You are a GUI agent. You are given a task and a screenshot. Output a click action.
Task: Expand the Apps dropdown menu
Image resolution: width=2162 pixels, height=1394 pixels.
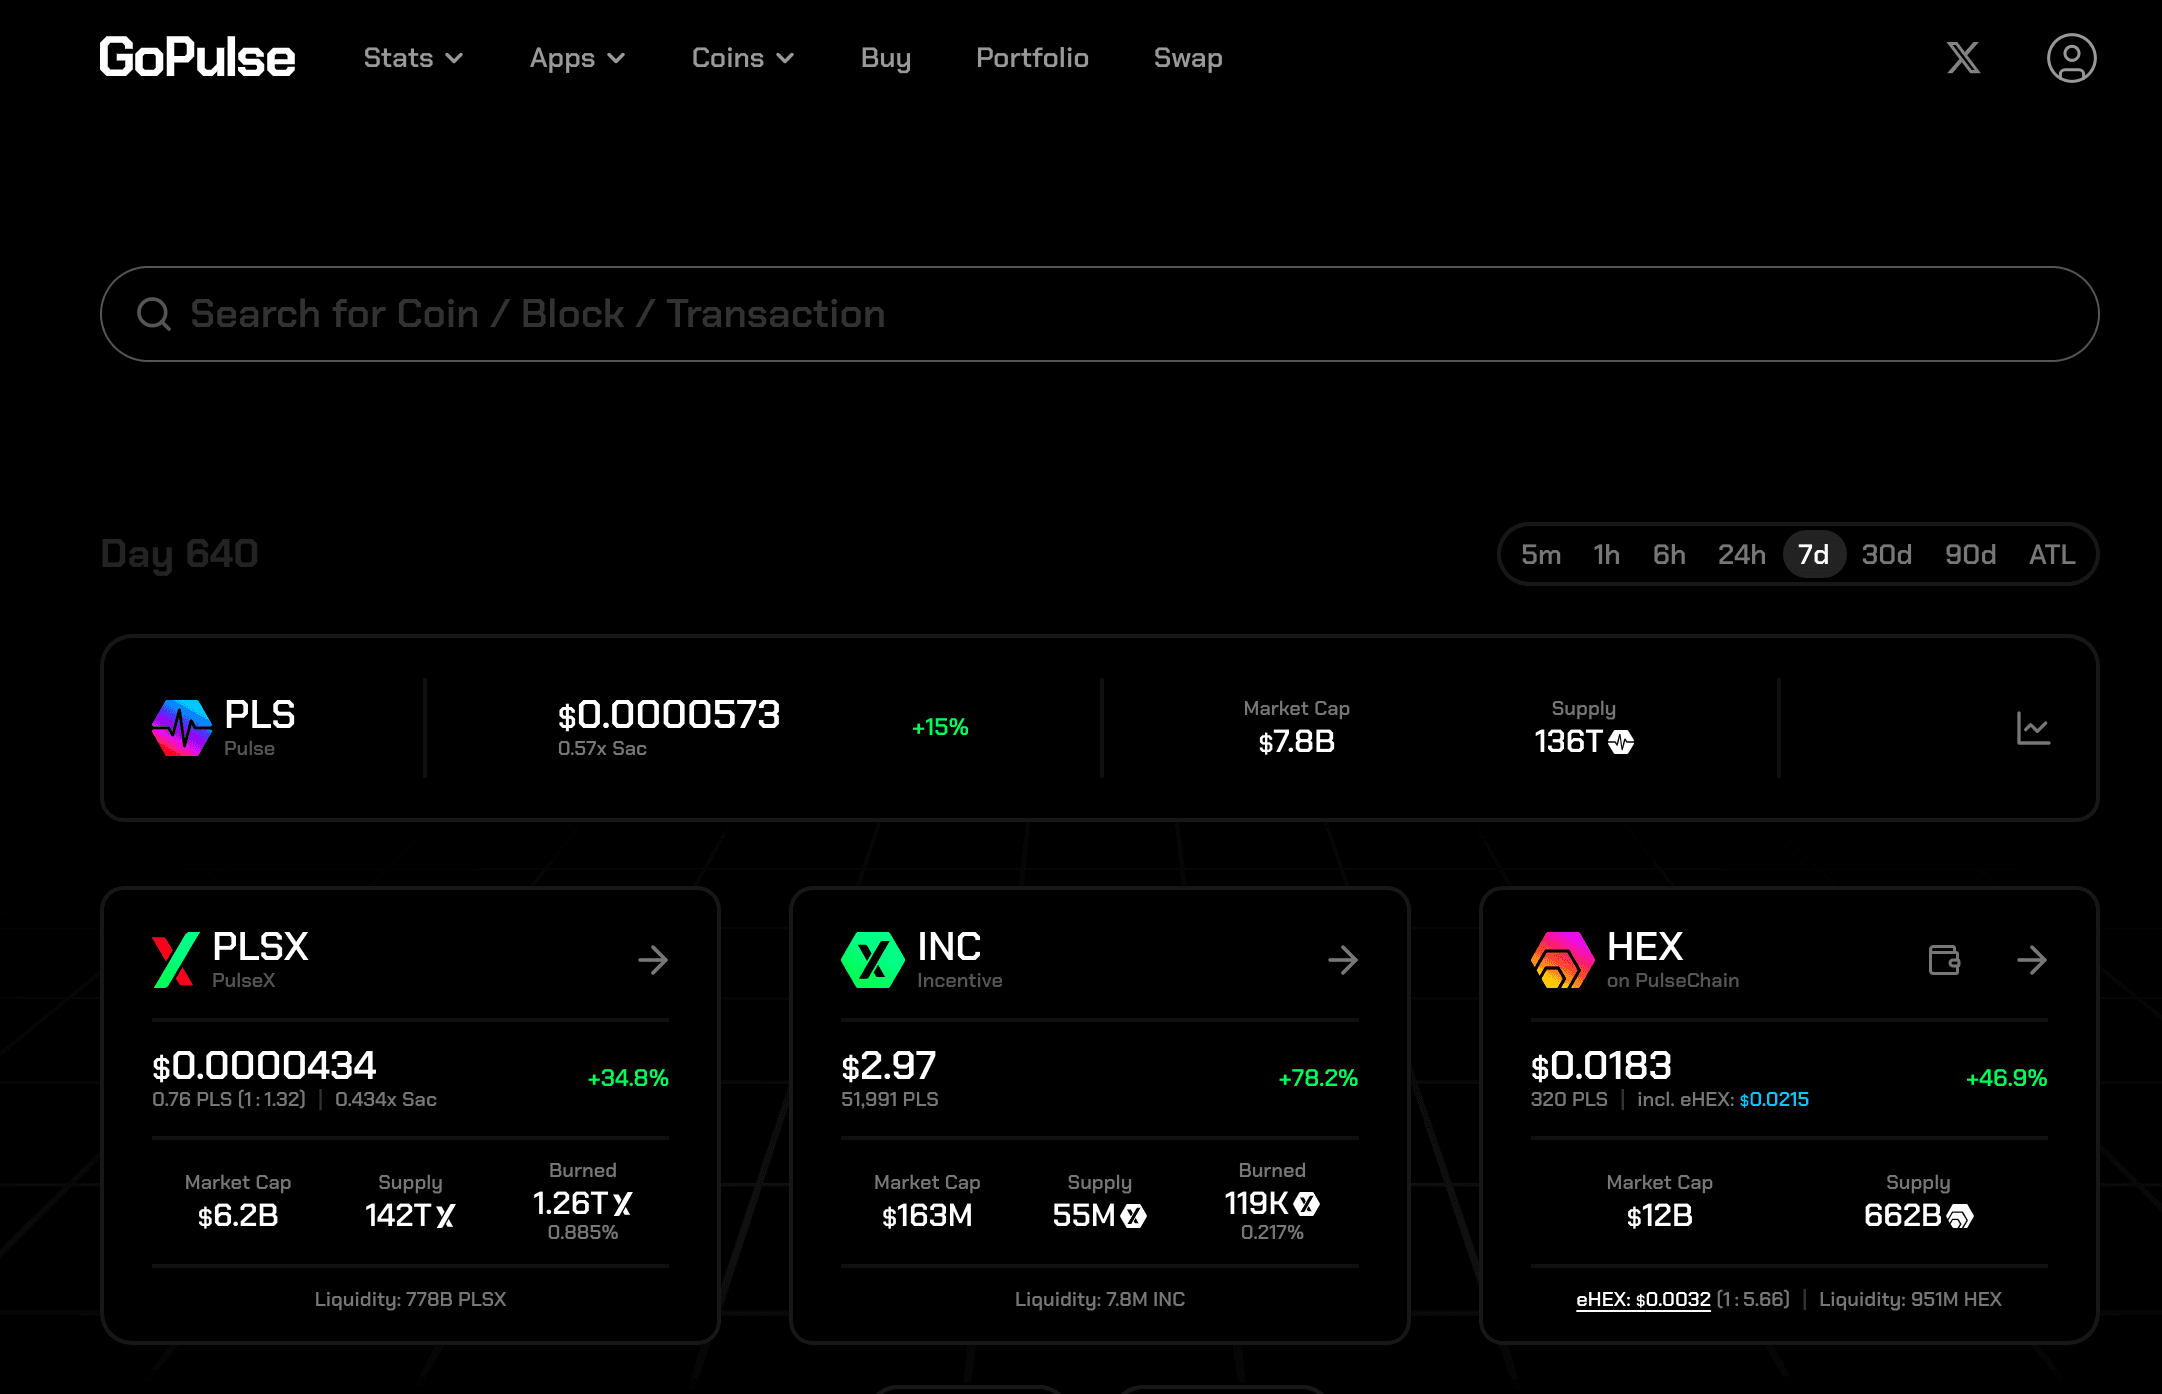(578, 58)
